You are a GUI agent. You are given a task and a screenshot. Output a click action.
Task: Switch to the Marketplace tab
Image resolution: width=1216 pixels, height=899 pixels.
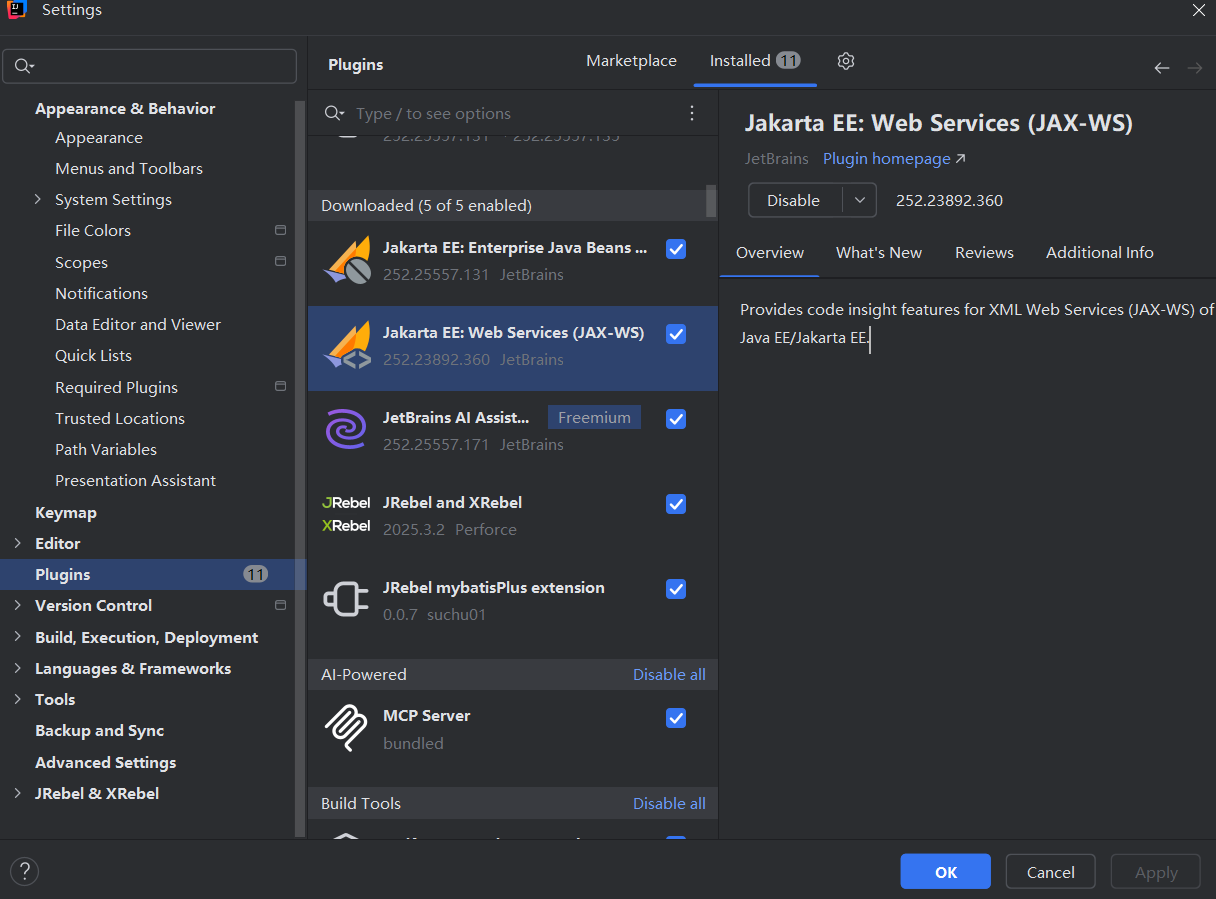[631, 61]
